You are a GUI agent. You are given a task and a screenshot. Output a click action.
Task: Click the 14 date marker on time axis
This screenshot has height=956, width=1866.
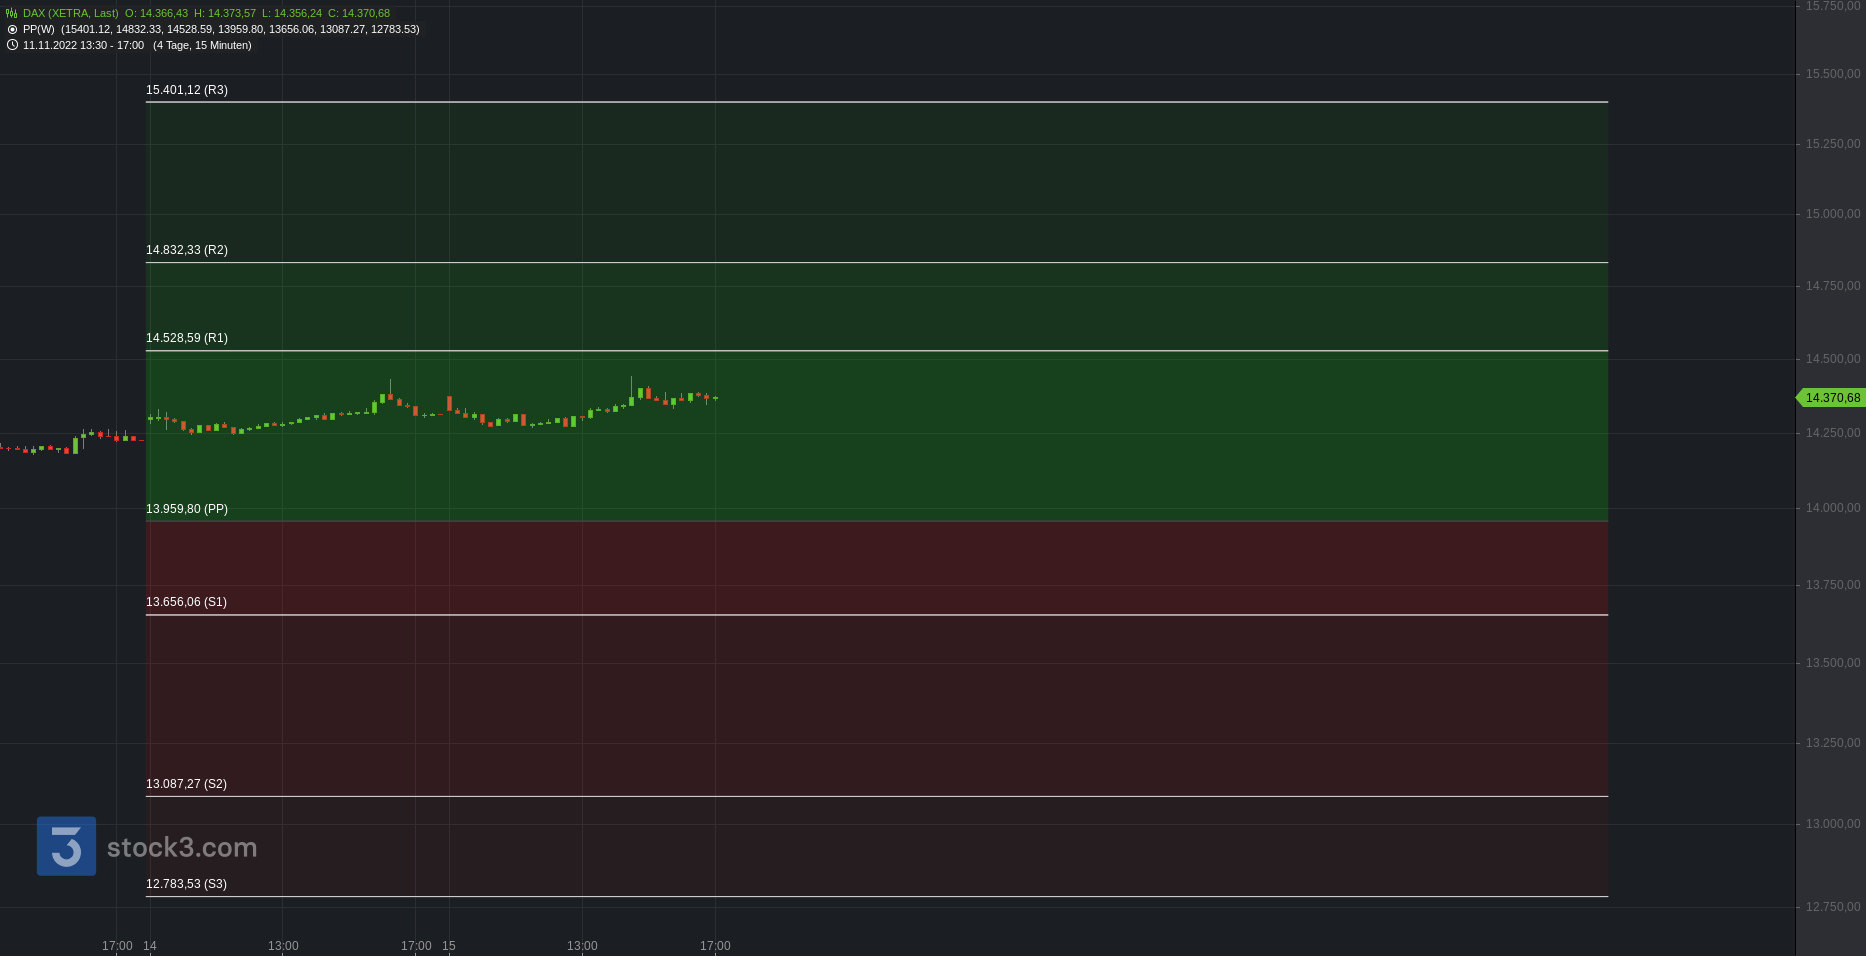[x=150, y=946]
